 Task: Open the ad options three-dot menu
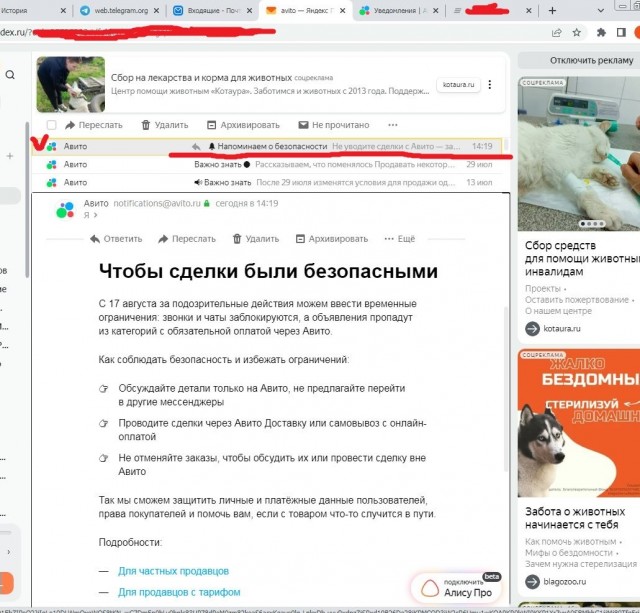(x=489, y=84)
